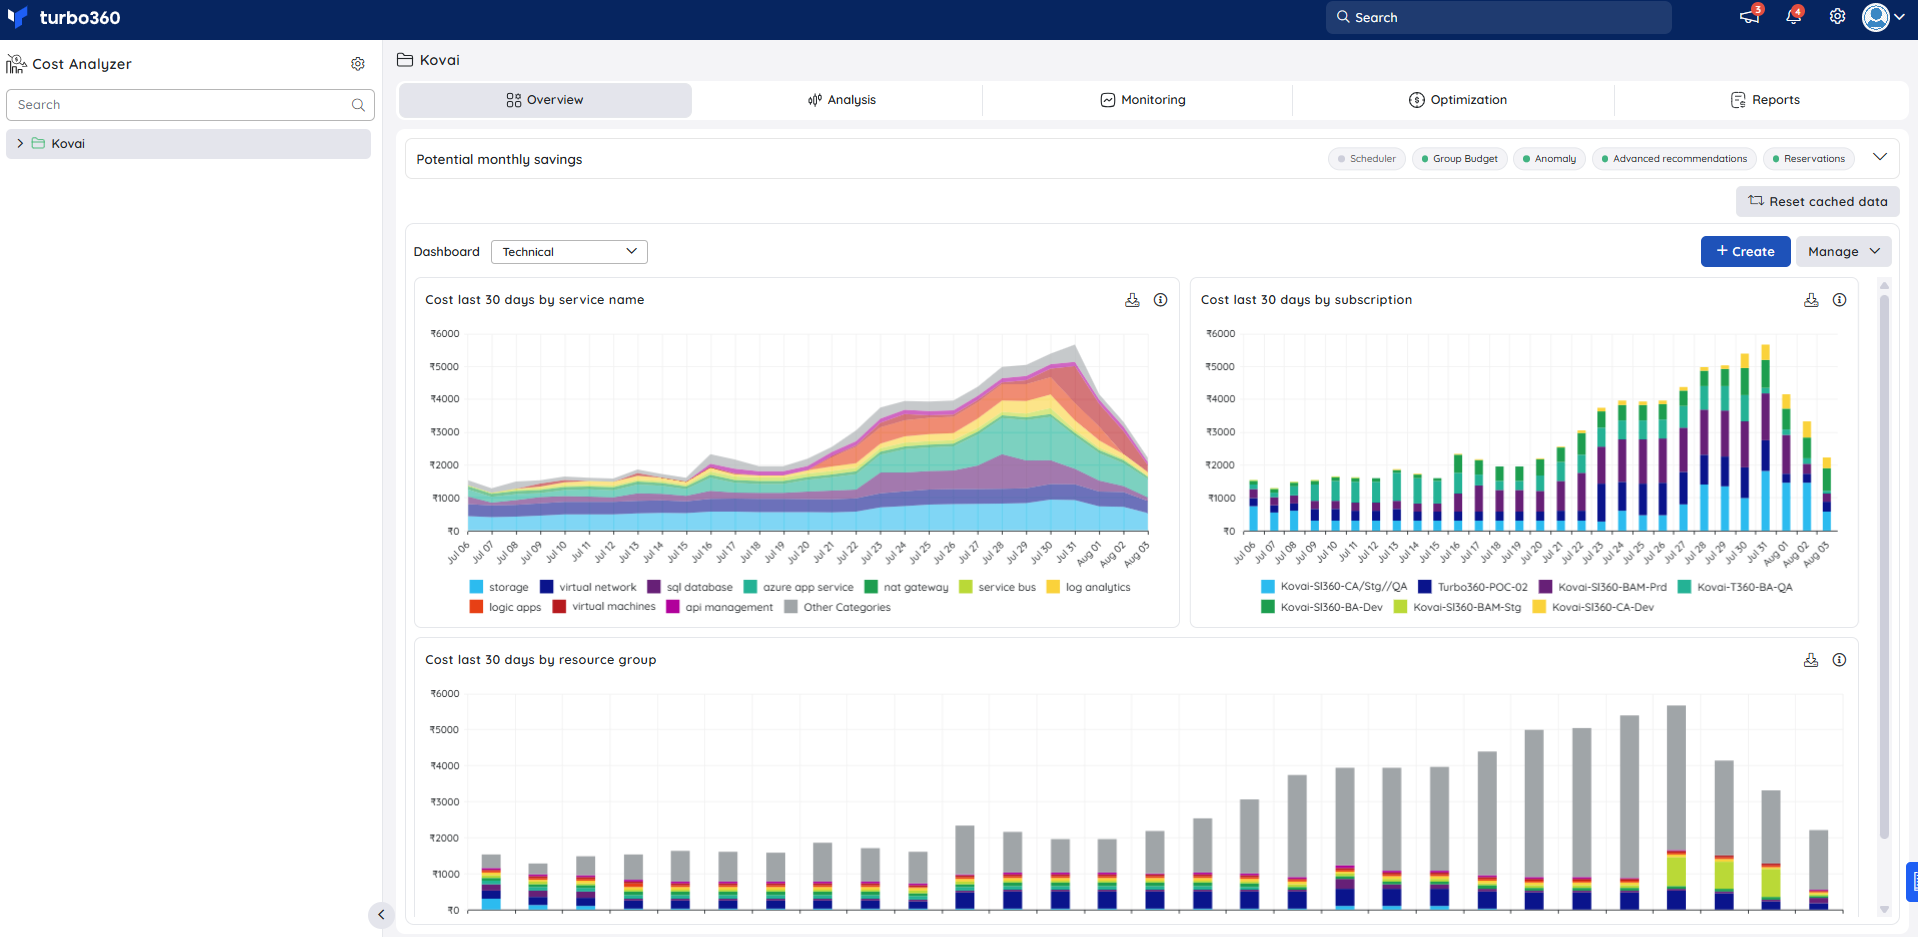Screen dimensions: 1918x937
Task: Click the Cost Analyzer module icon
Action: (x=16, y=64)
